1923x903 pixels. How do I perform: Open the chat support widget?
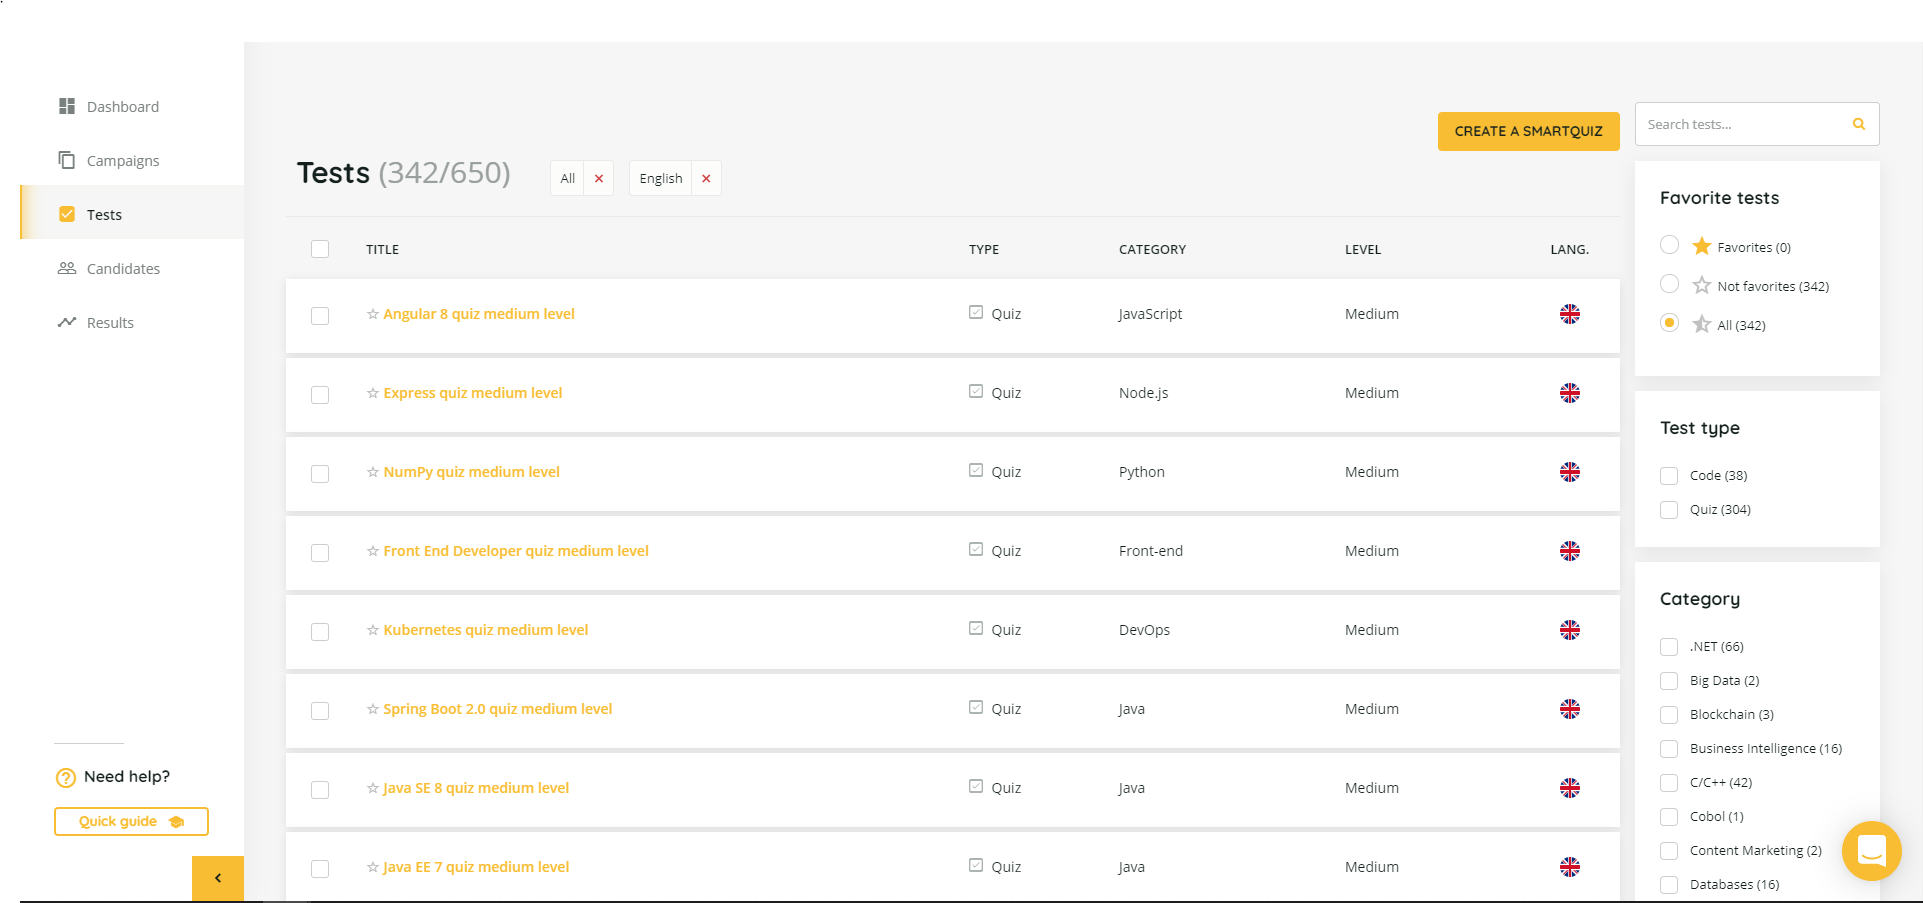(1871, 851)
